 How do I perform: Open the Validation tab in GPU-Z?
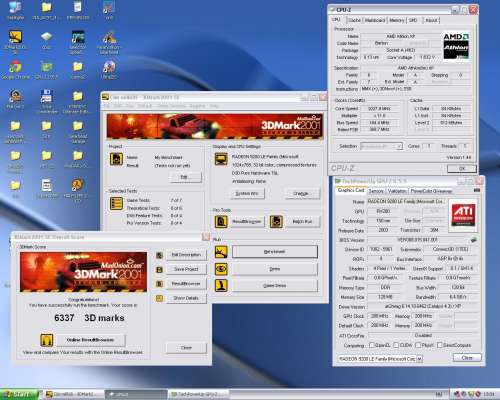click(397, 191)
